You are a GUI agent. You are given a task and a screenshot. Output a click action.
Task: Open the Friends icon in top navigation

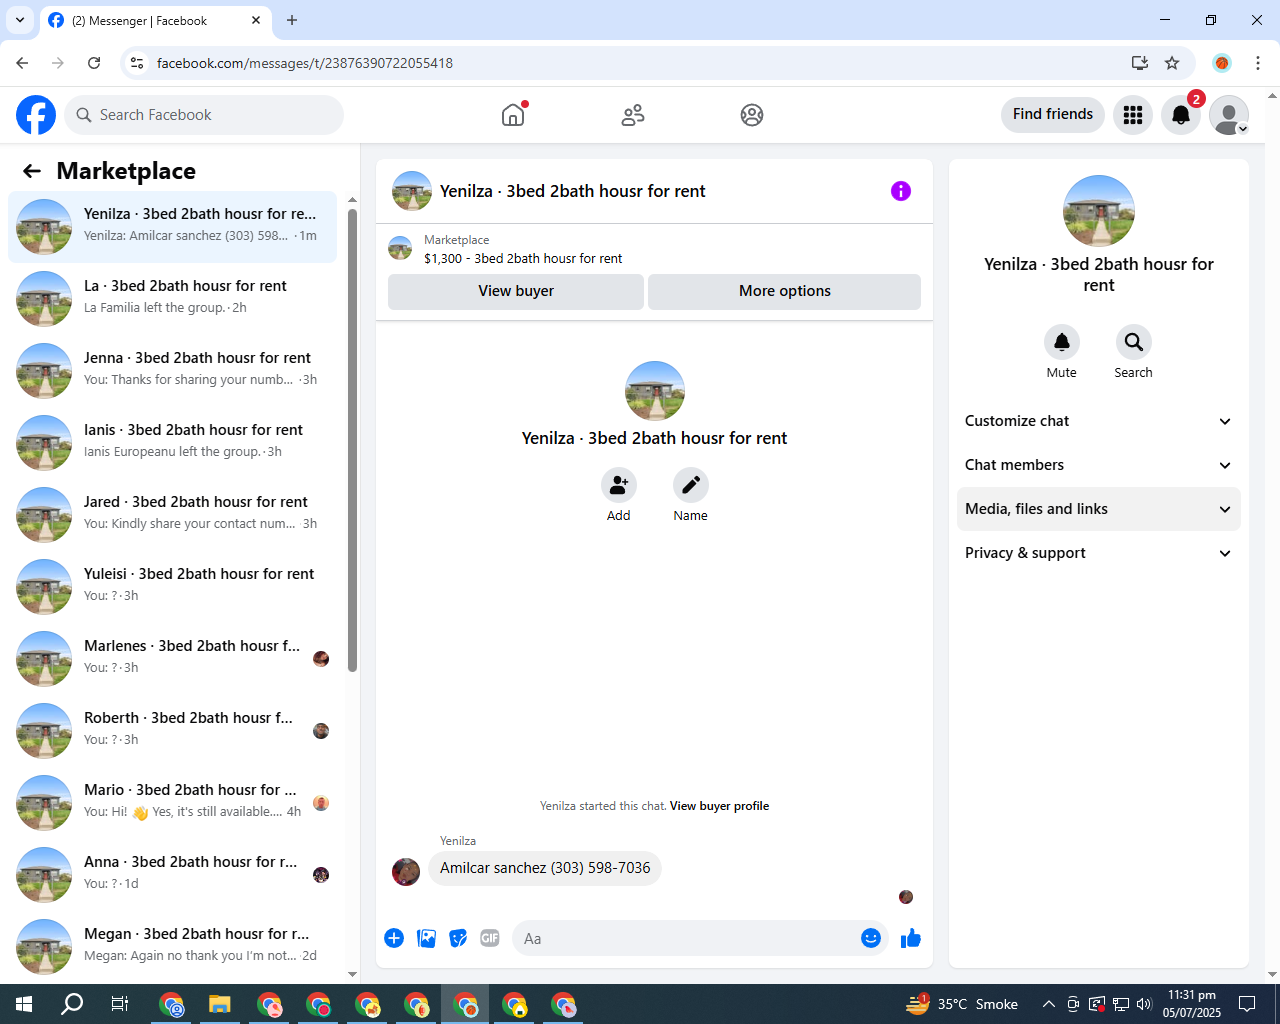tap(633, 115)
